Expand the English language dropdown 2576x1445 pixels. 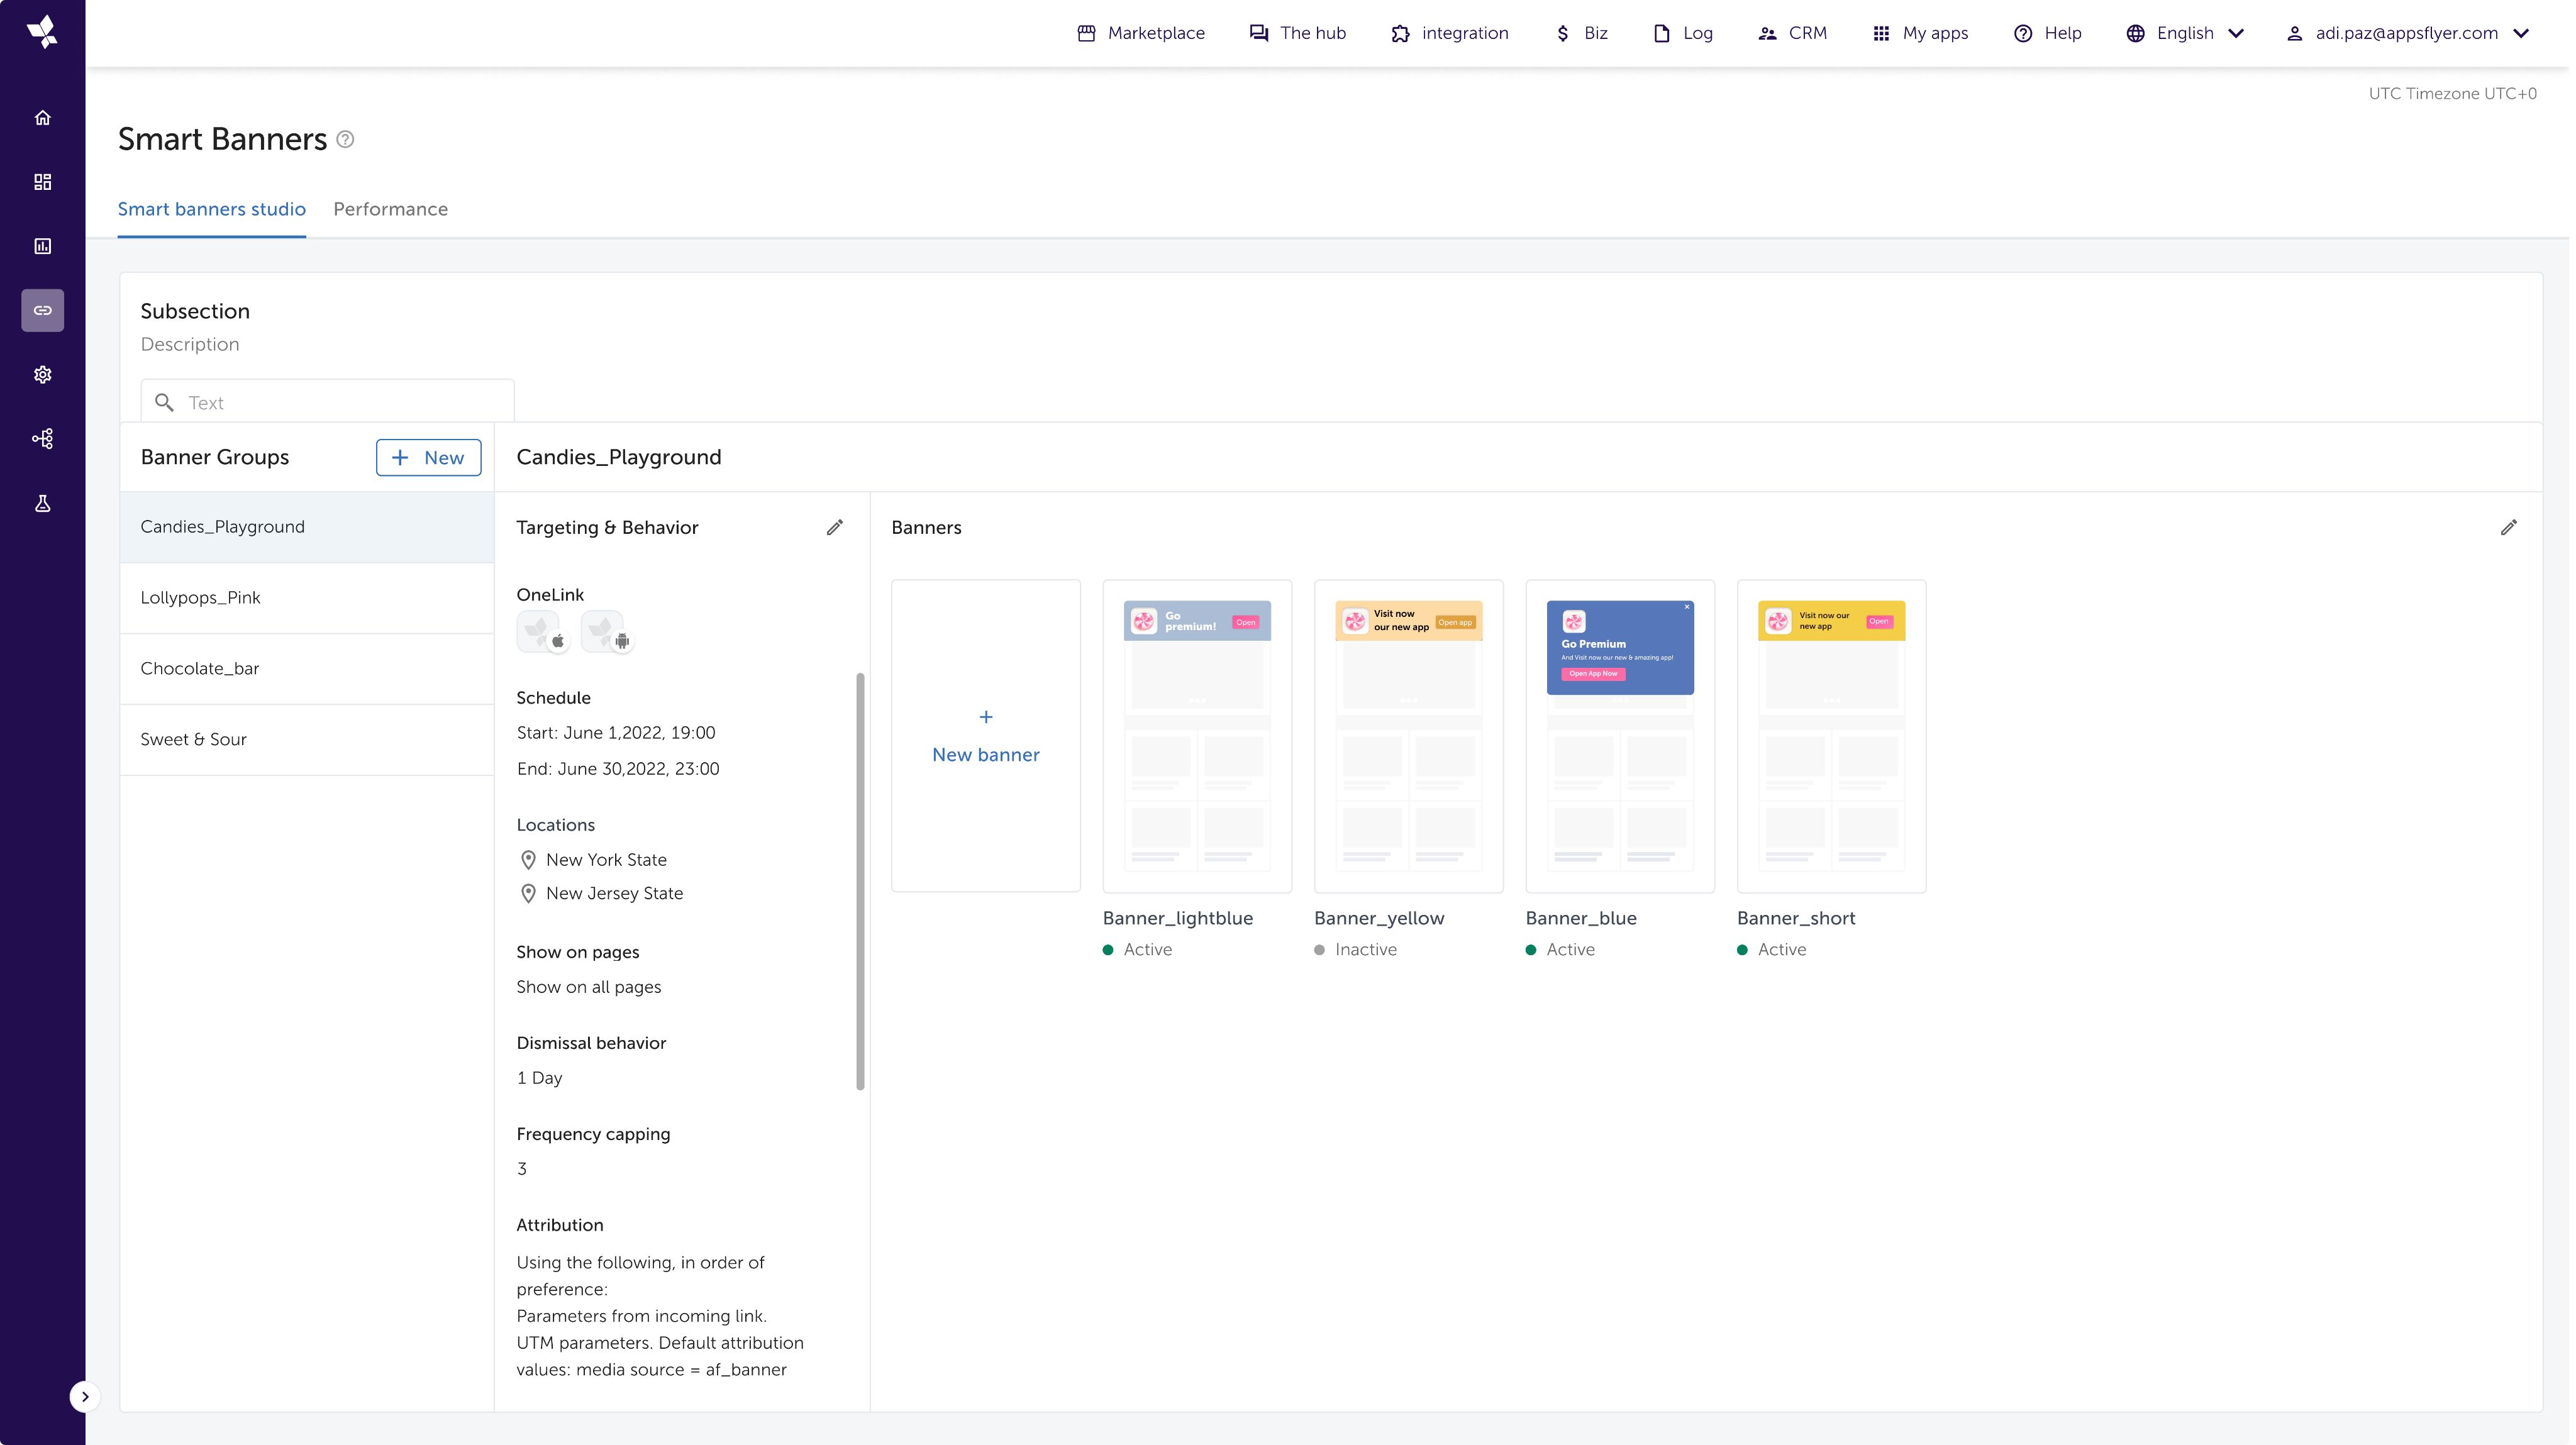(2186, 33)
